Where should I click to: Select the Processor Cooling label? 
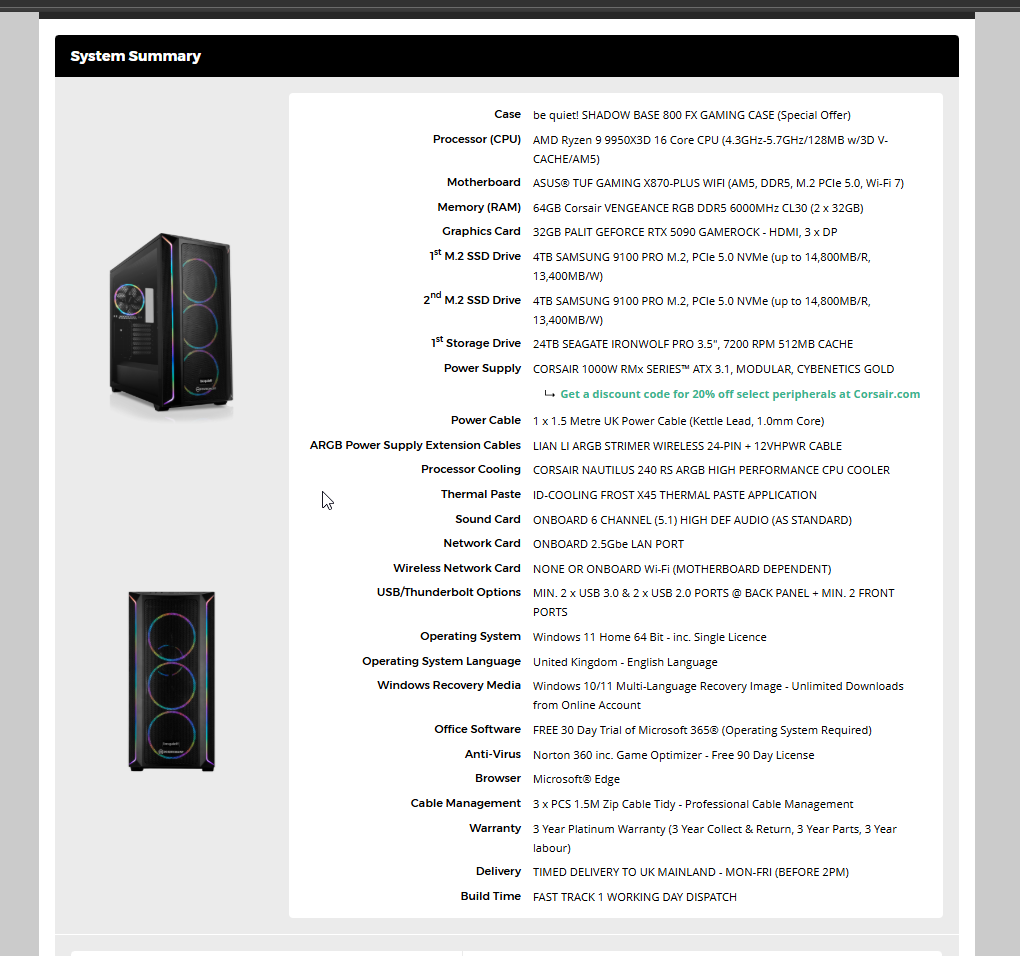(470, 469)
